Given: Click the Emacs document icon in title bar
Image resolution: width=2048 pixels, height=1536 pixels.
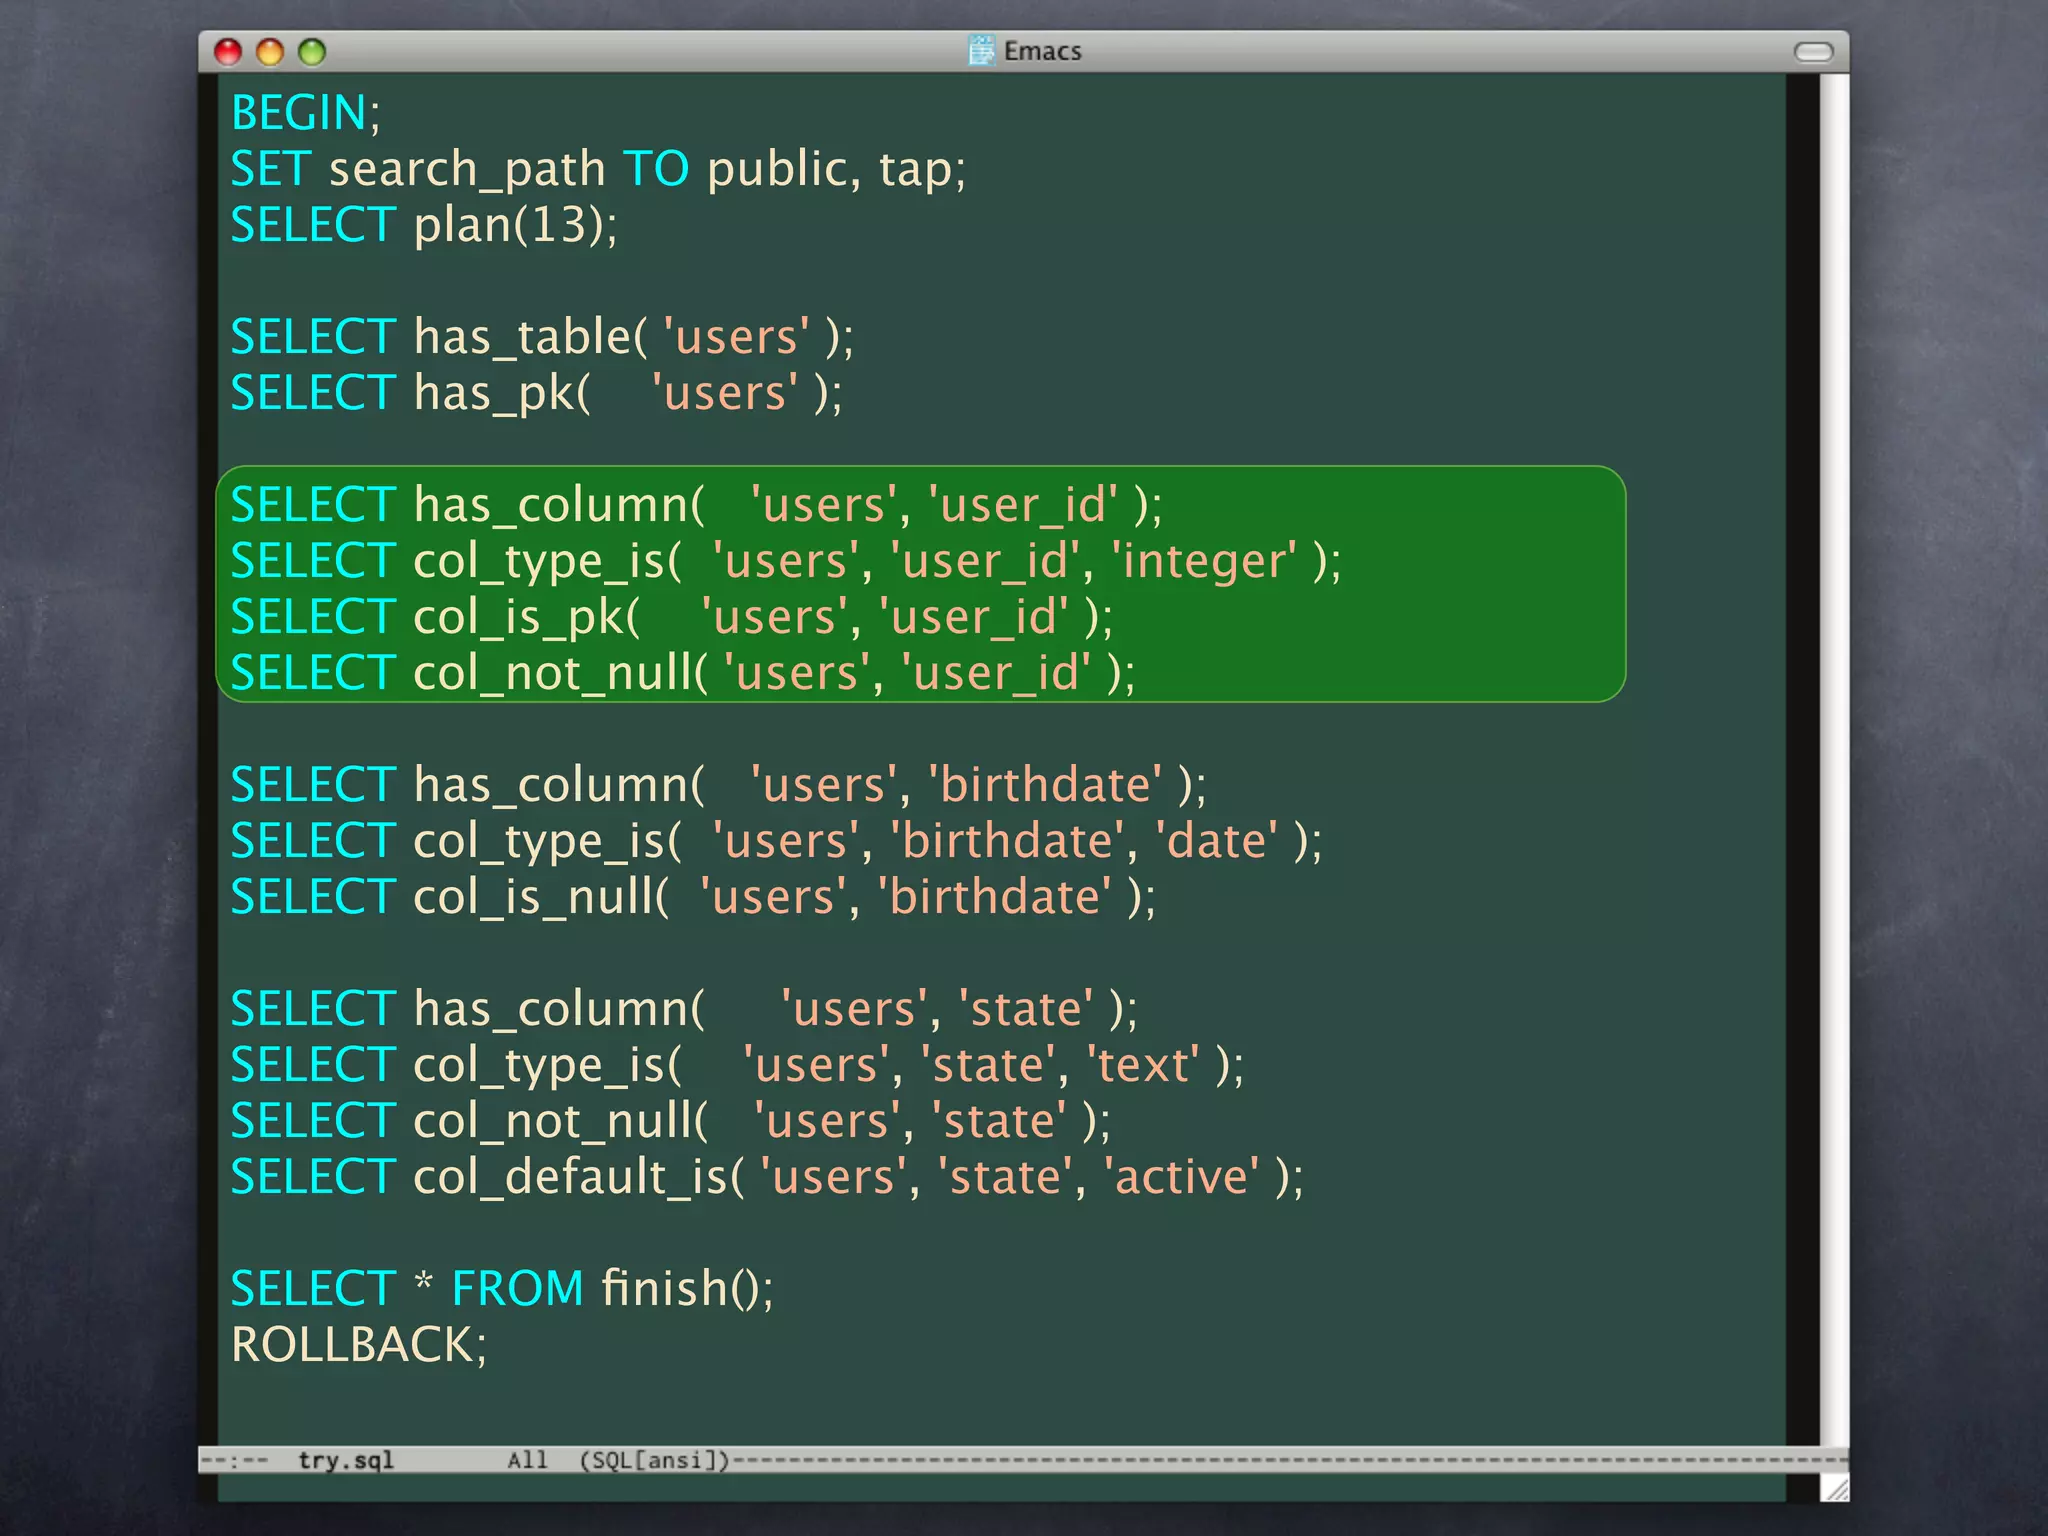Looking at the screenshot, I should pyautogui.click(x=981, y=50).
